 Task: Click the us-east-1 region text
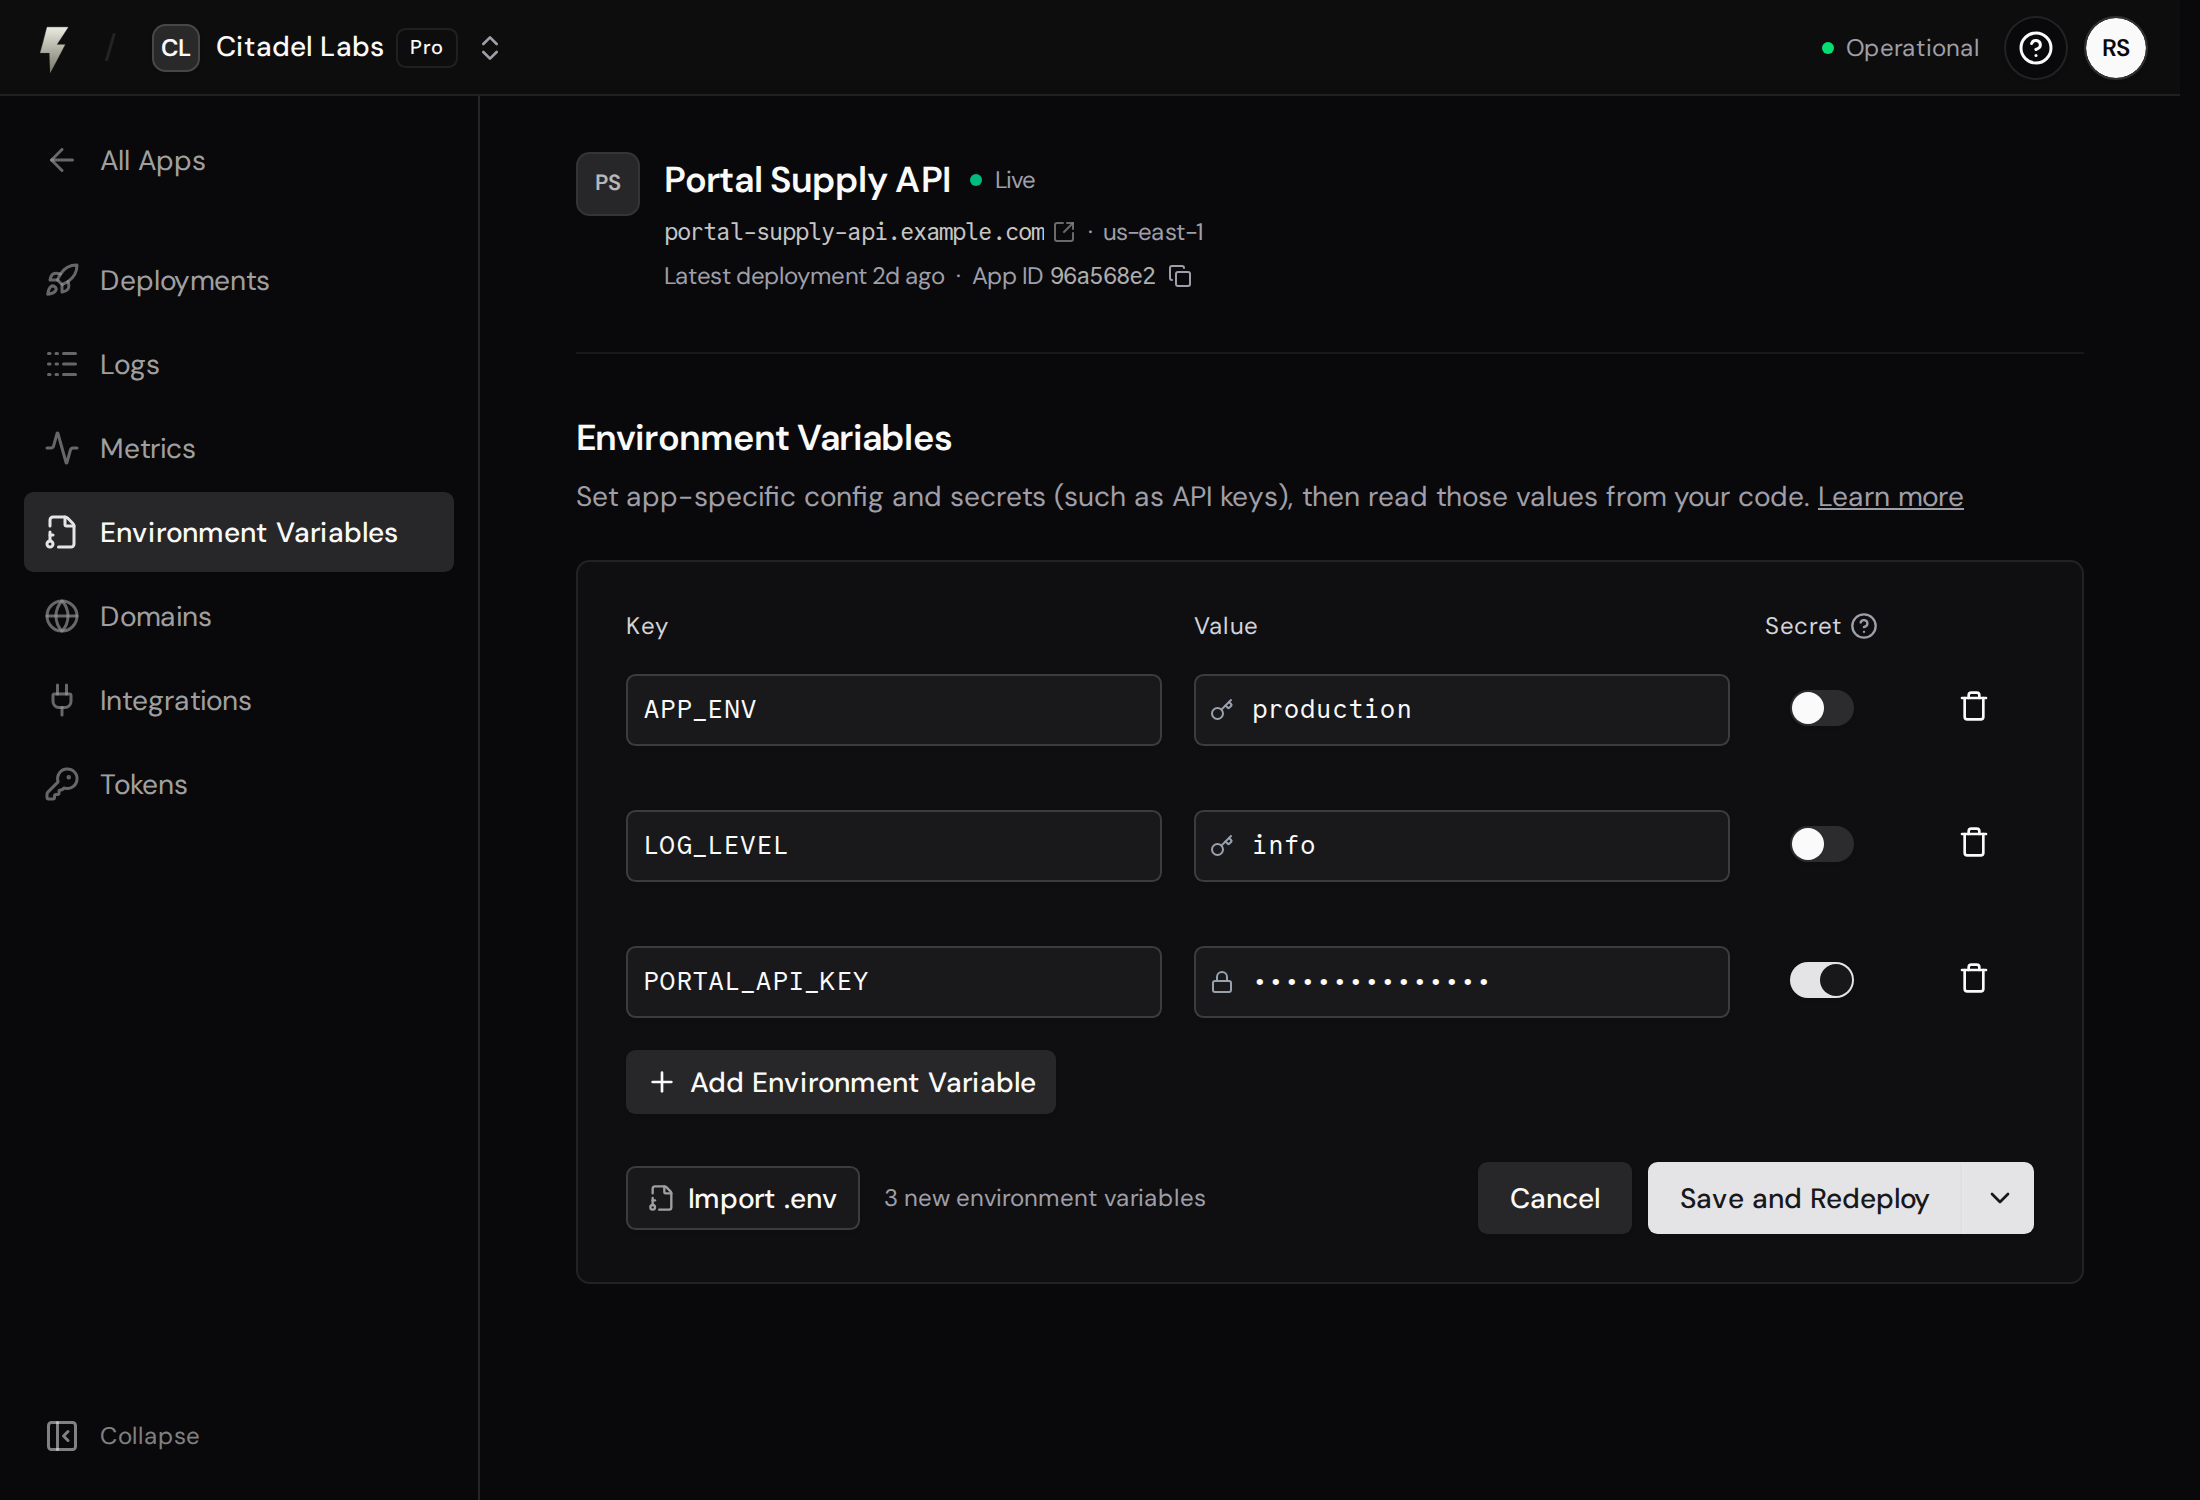coord(1153,232)
